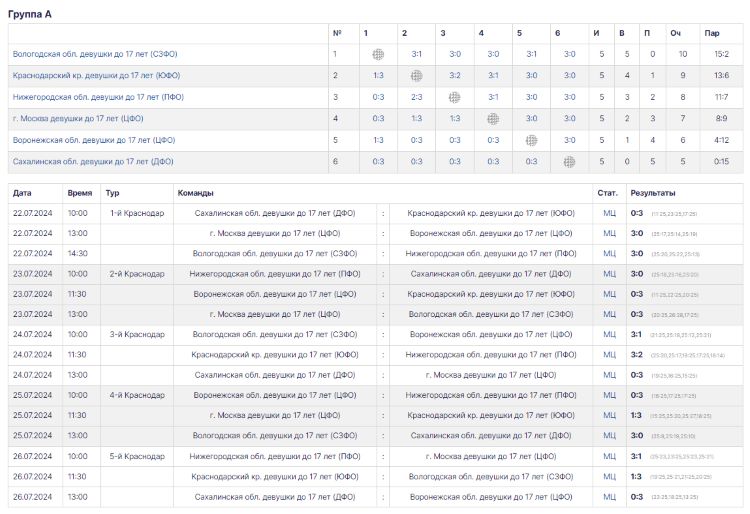Open the 3:1 result of the 24.07.2024 10:00 match
The height and width of the screenshot is (514, 750).
(637, 335)
